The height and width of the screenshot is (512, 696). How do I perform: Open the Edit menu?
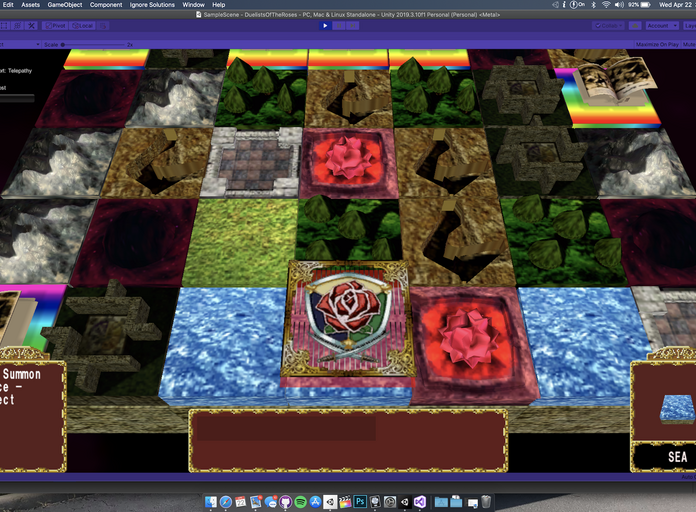8,5
